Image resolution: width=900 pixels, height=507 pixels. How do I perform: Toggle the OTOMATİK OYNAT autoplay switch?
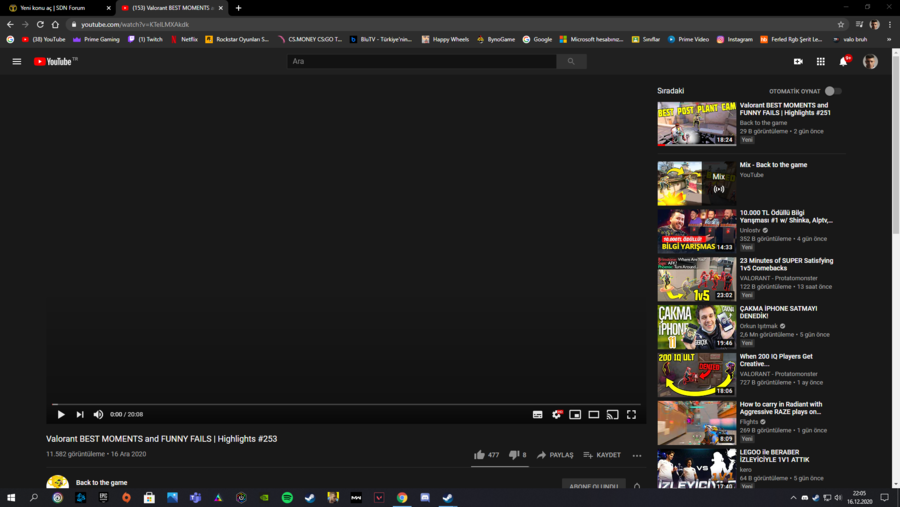click(833, 91)
